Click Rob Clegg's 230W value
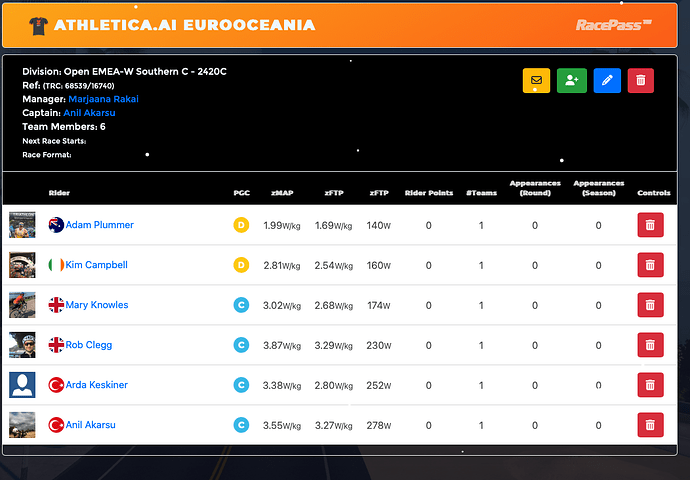Viewport: 690px width, 480px height. pos(378,345)
